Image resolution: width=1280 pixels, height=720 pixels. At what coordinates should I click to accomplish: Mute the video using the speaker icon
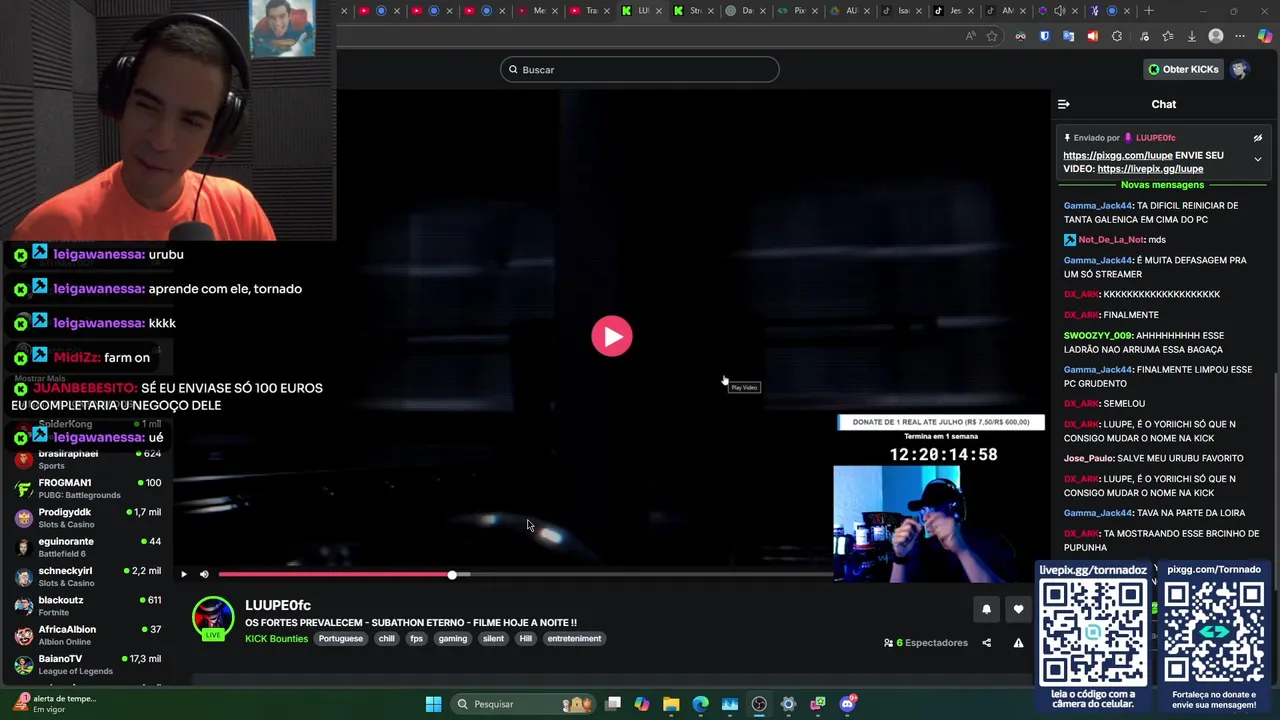[x=204, y=574]
